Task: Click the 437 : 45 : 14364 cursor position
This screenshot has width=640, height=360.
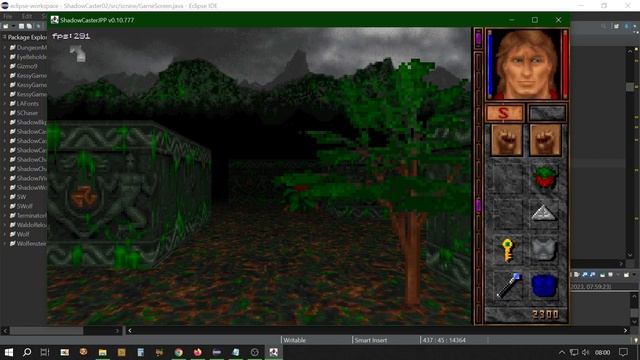Action: (444, 340)
